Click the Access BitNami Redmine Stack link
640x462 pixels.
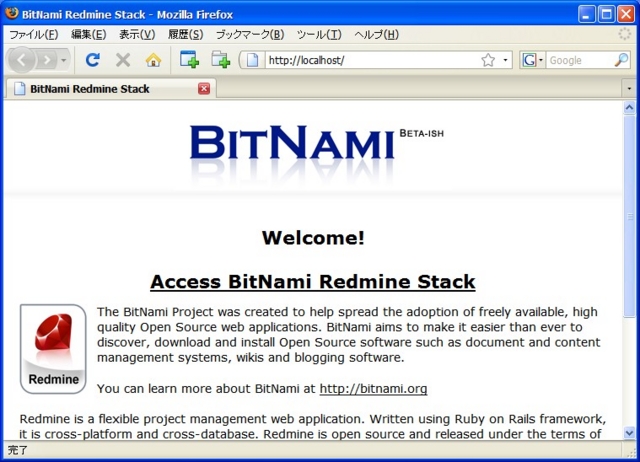(x=313, y=282)
